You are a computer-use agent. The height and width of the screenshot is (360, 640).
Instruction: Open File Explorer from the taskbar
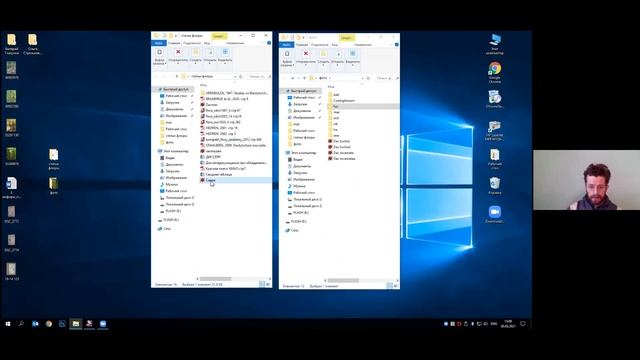pyautogui.click(x=76, y=324)
